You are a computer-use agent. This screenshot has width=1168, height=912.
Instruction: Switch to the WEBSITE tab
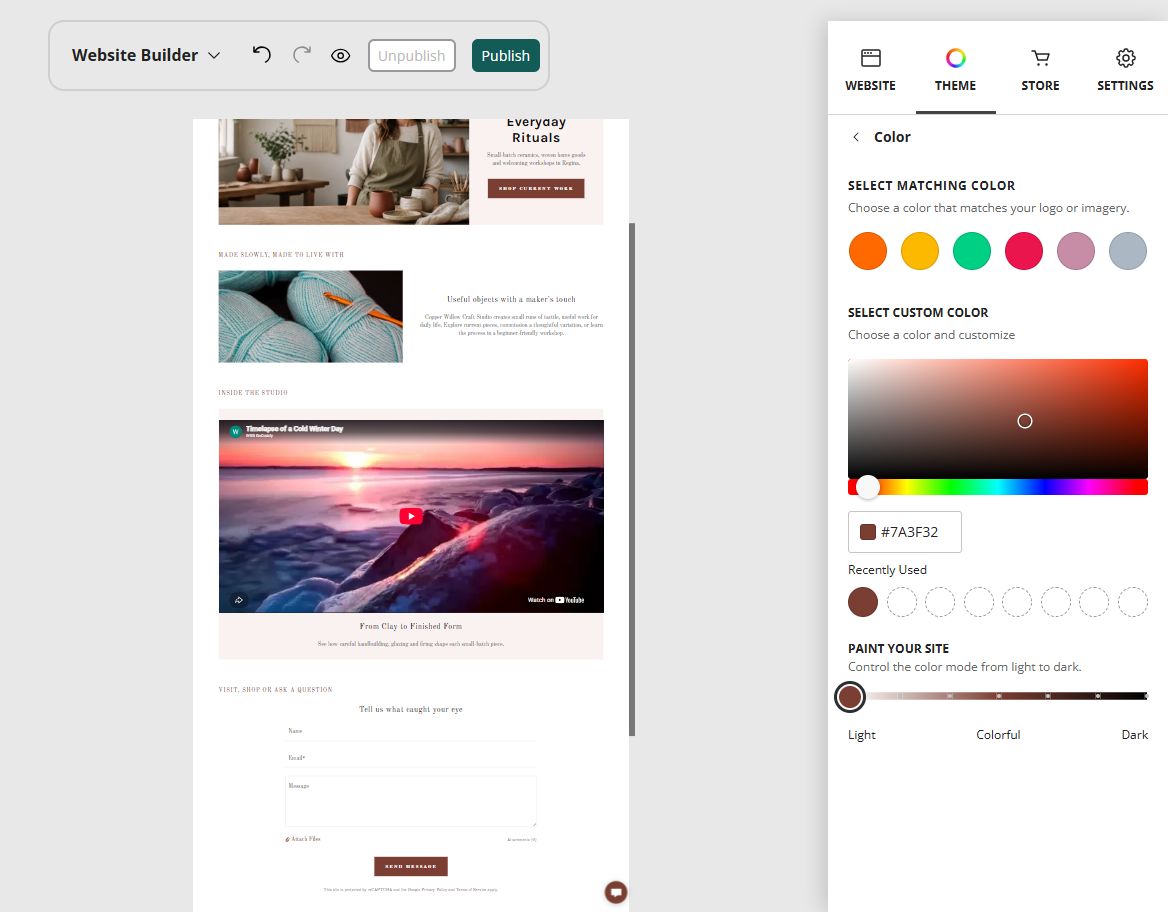[870, 70]
